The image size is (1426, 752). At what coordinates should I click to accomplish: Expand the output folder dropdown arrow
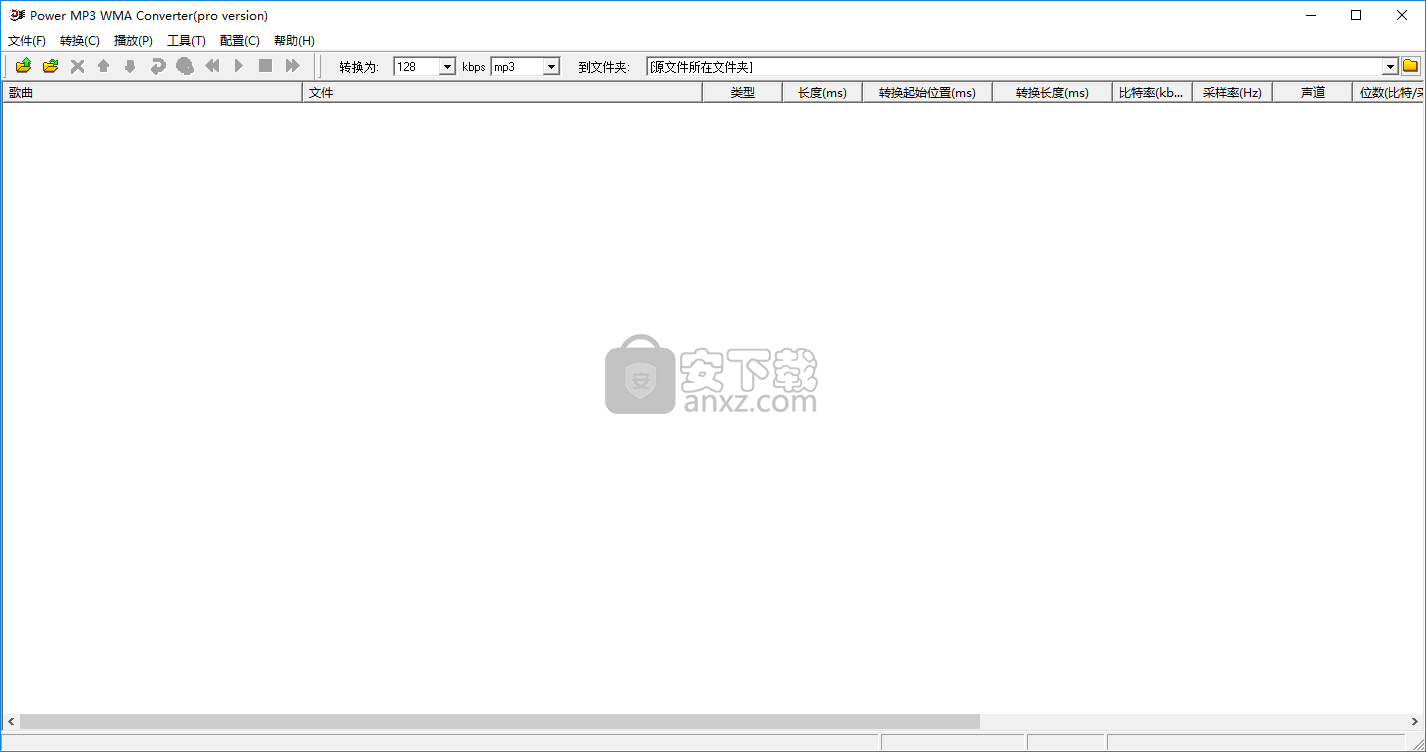pyautogui.click(x=1390, y=67)
